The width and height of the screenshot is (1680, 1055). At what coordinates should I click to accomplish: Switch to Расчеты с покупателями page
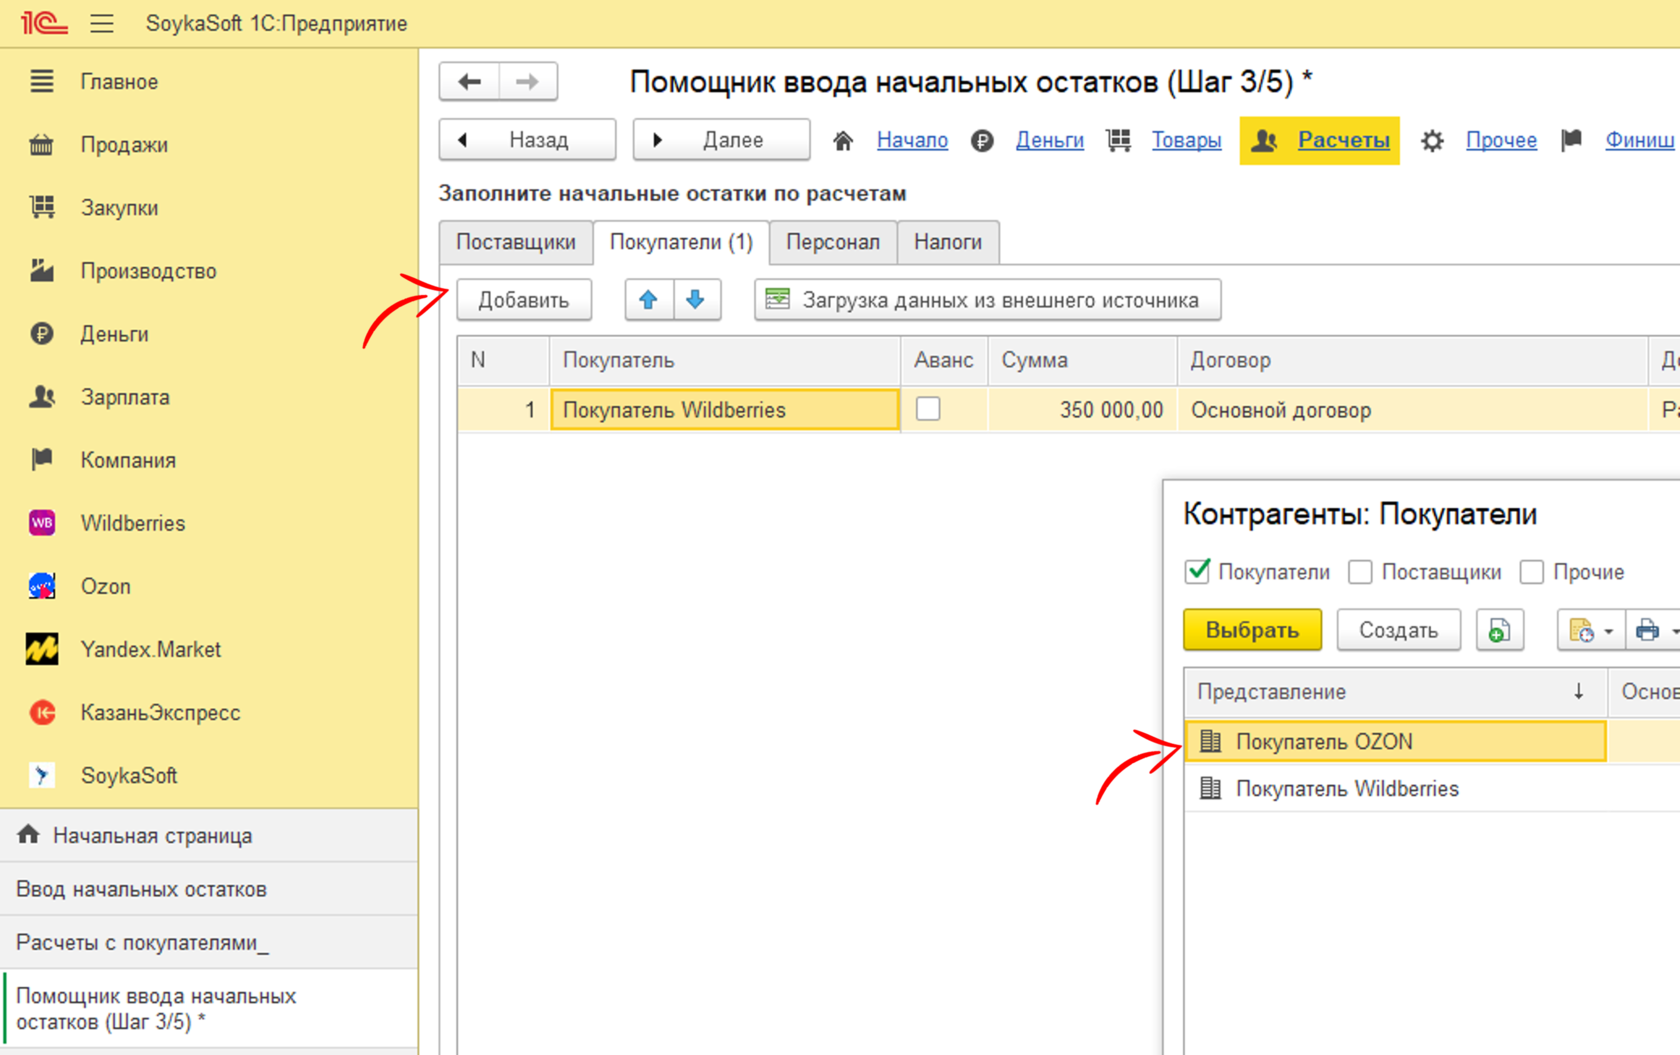tap(209, 942)
